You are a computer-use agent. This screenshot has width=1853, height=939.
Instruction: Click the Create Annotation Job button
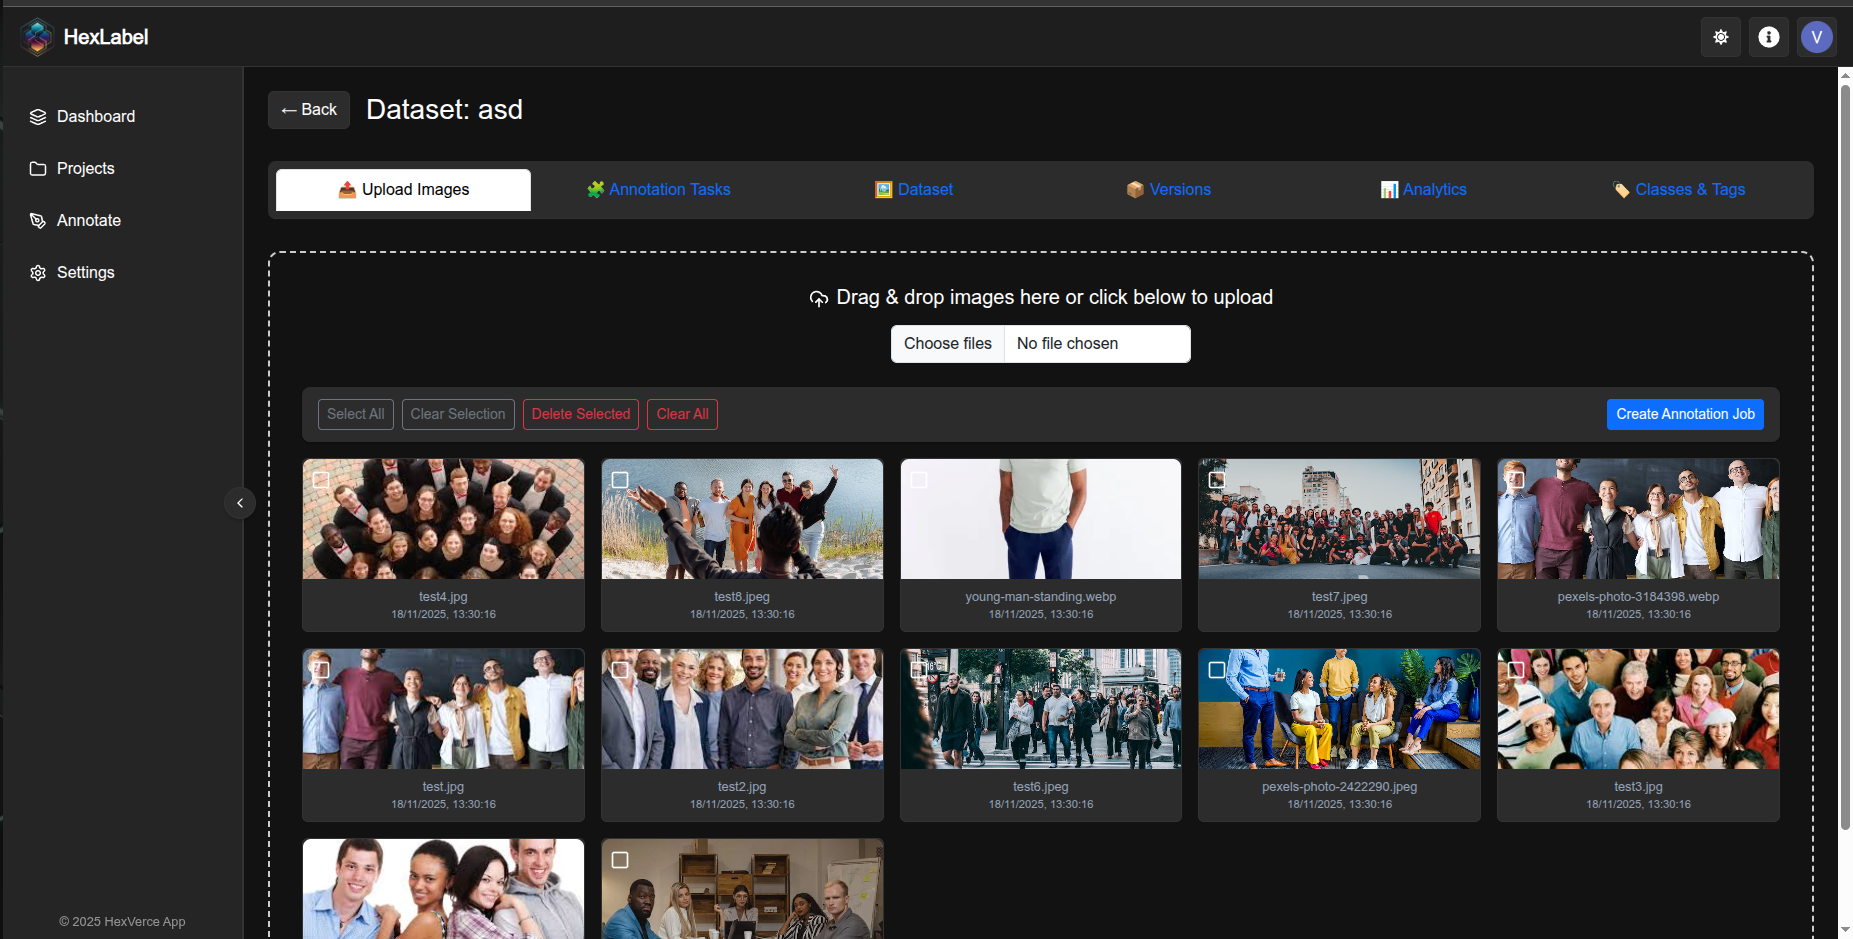click(1684, 414)
